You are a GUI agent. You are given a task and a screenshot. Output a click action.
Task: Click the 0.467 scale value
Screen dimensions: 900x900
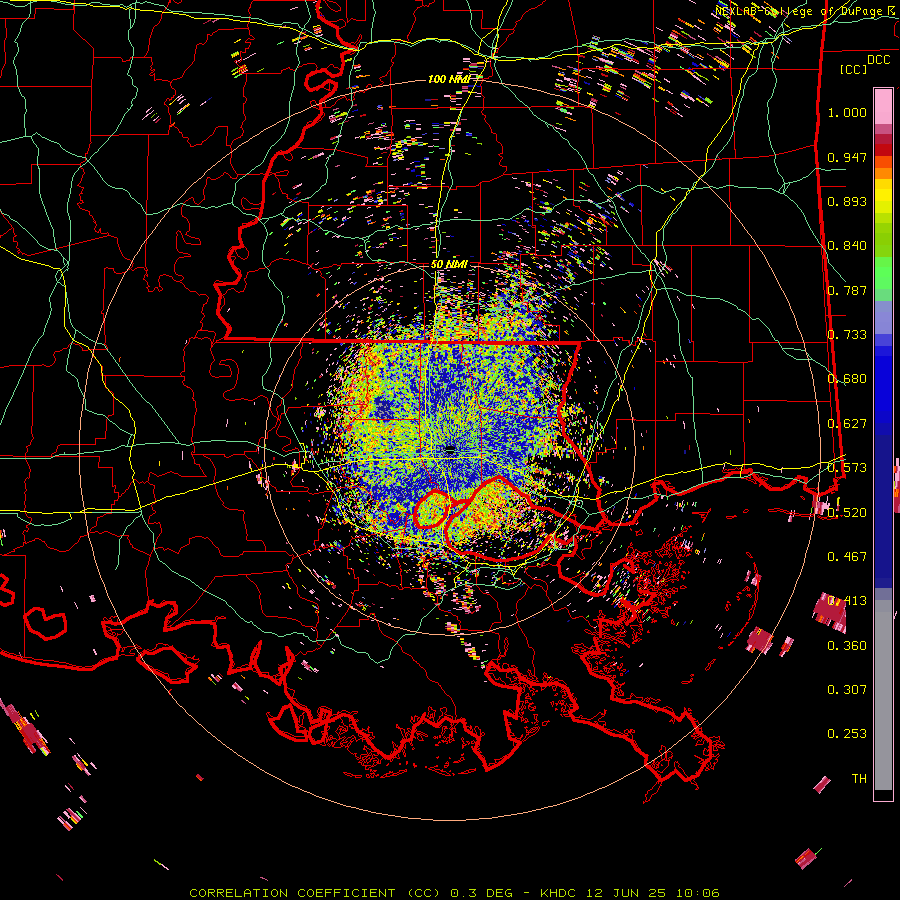point(847,557)
